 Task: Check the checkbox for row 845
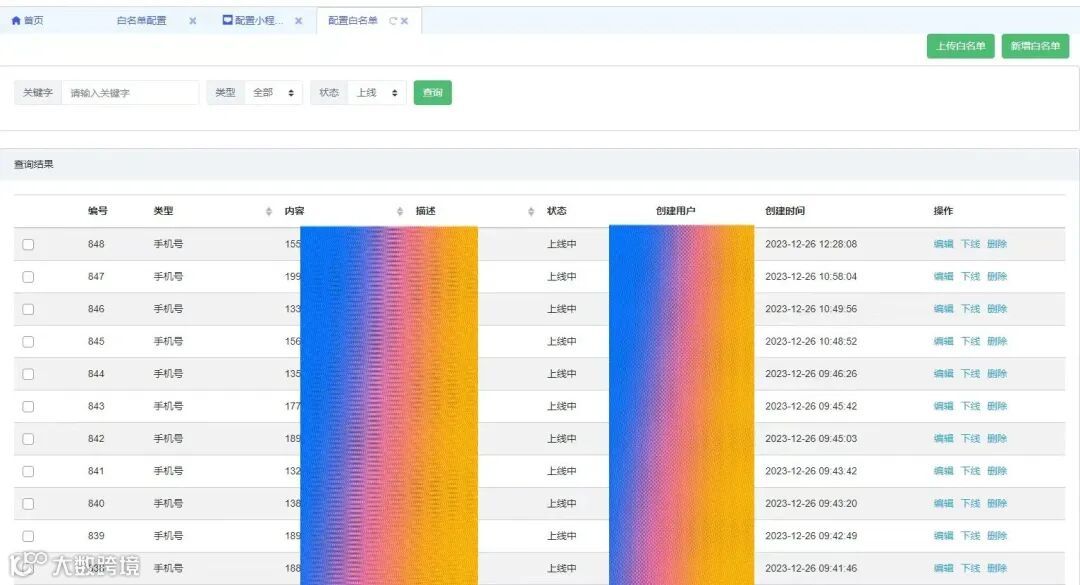pyautogui.click(x=28, y=341)
